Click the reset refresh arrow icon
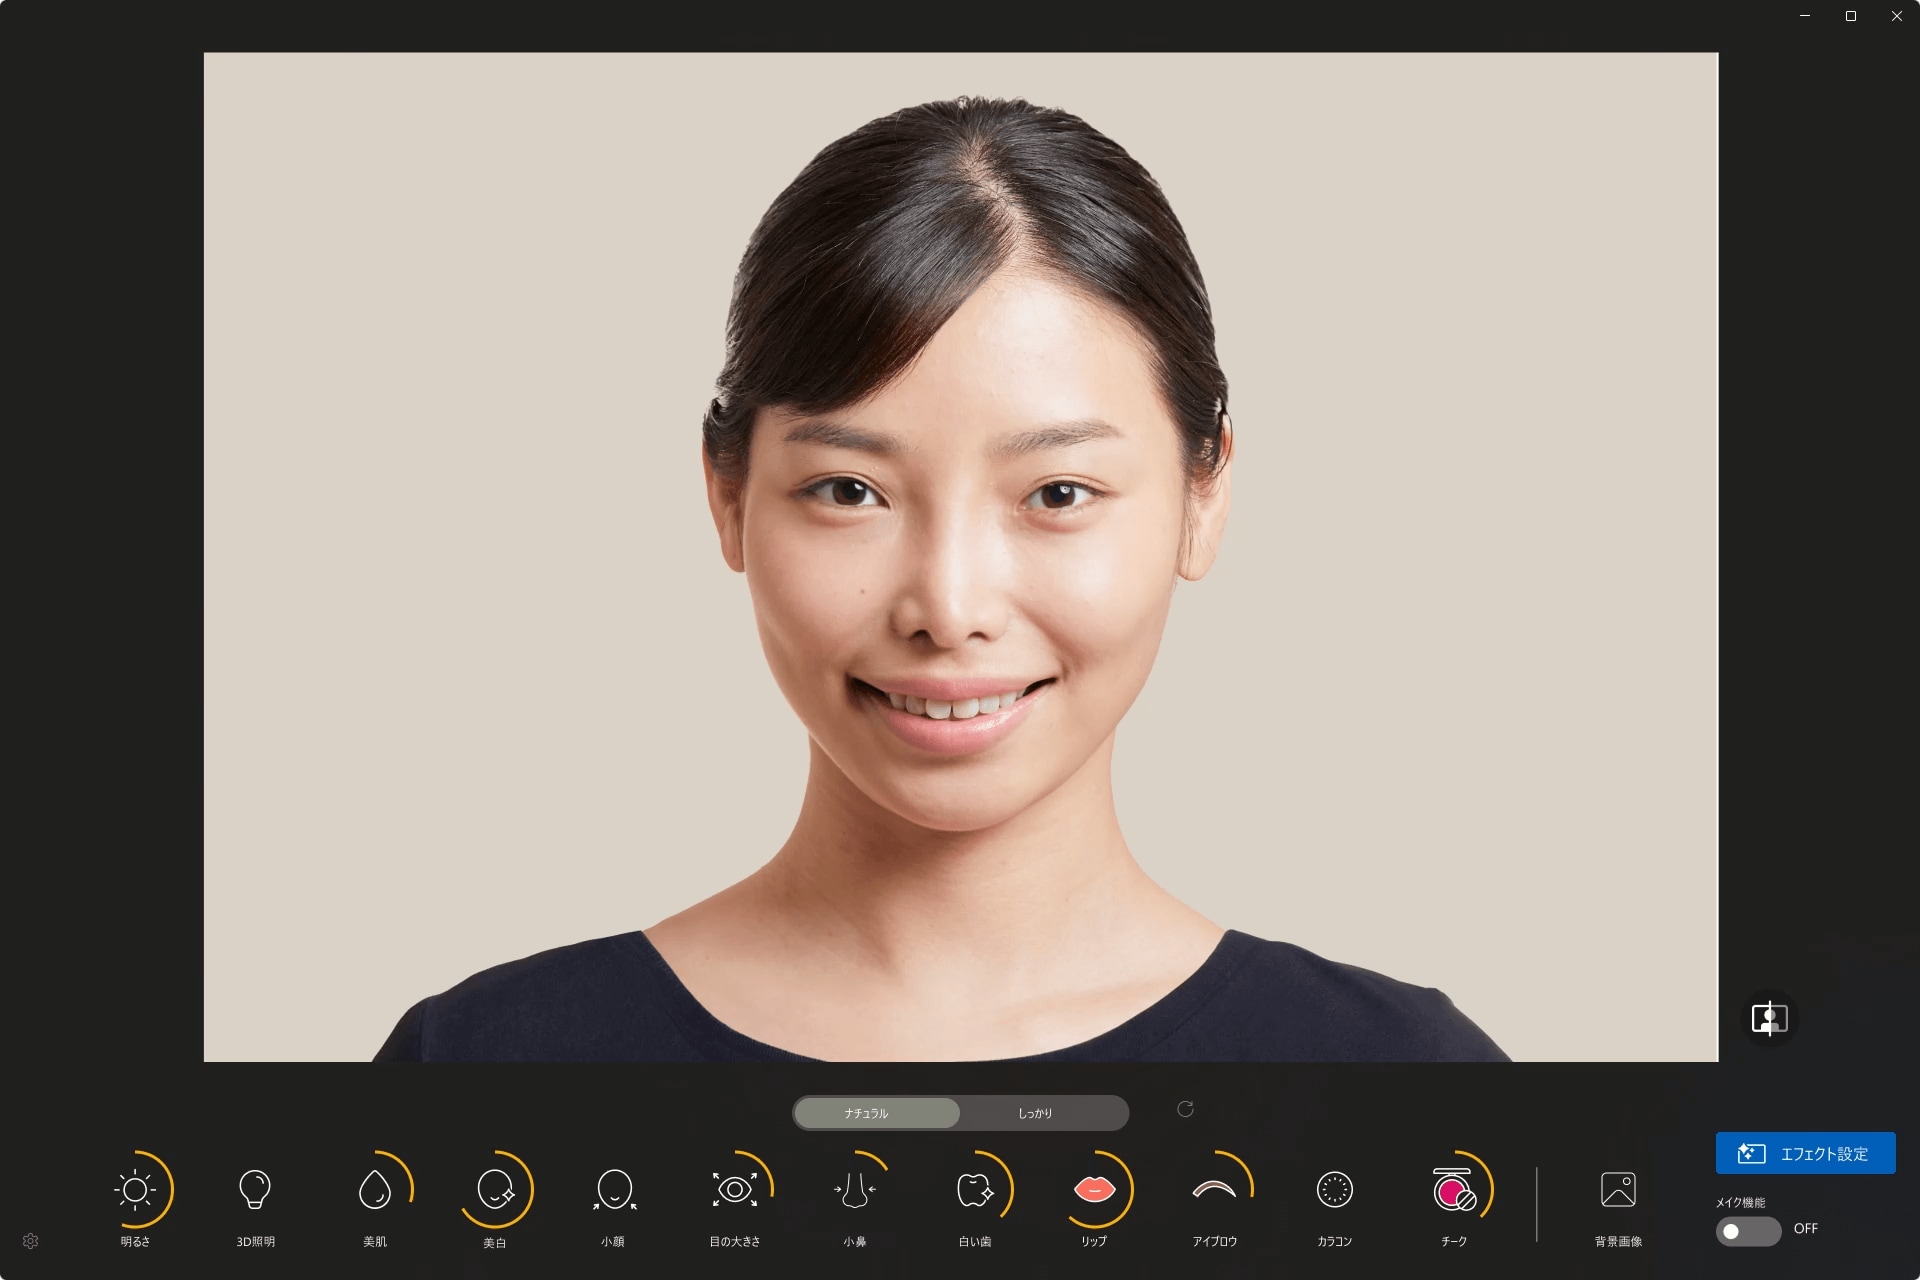Screen dimensions: 1920x1280 1185,1109
